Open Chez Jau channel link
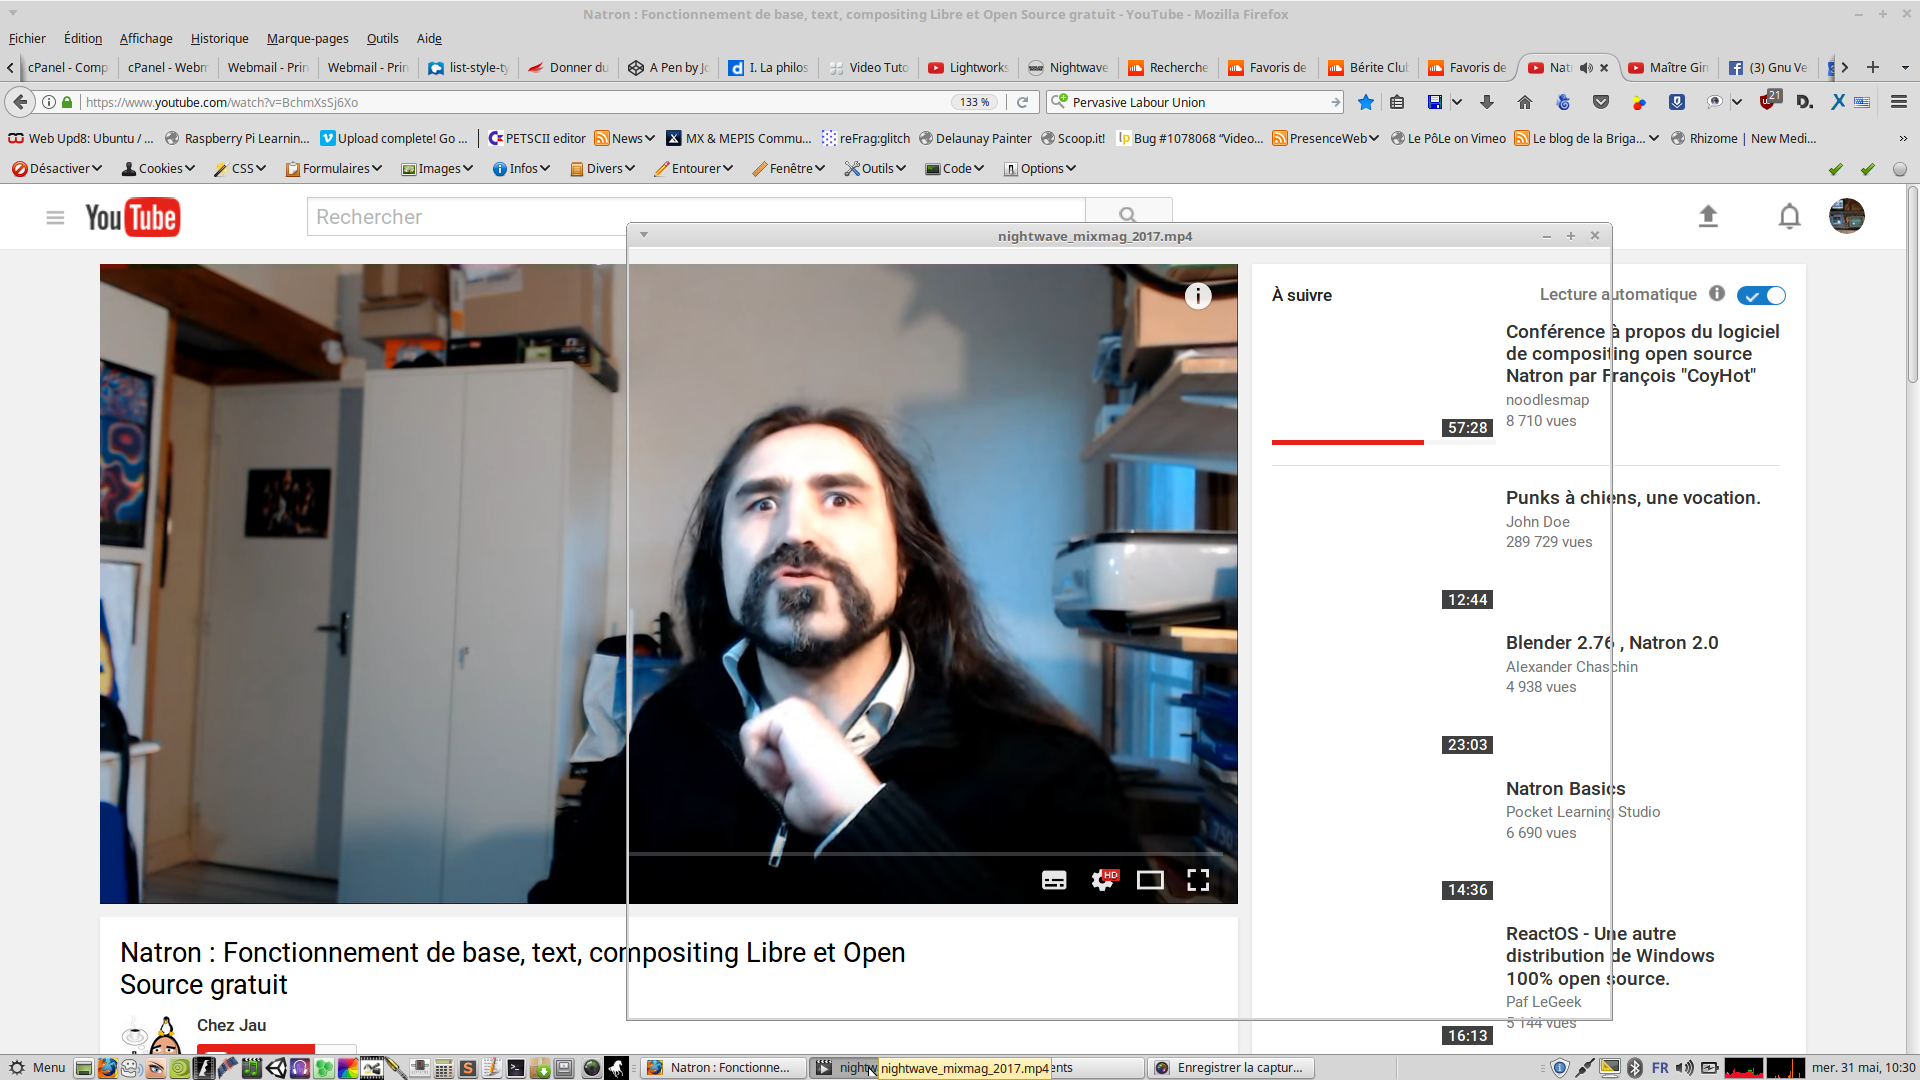This screenshot has height=1080, width=1920. (x=231, y=1025)
